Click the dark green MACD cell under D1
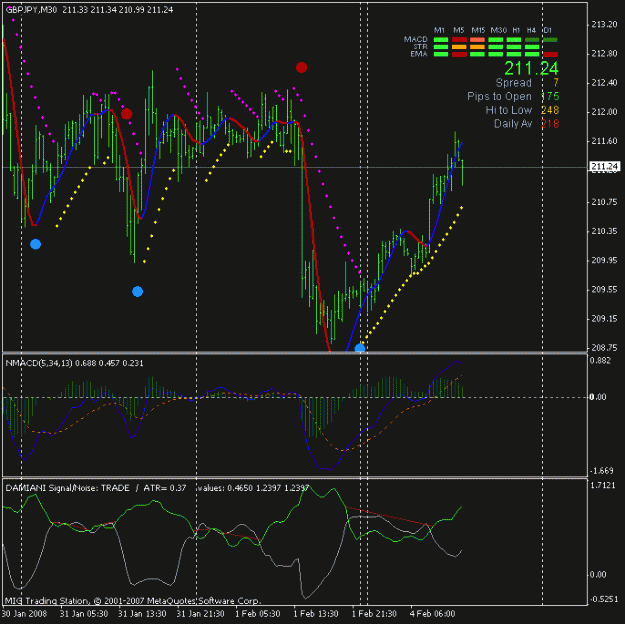 tap(550, 40)
